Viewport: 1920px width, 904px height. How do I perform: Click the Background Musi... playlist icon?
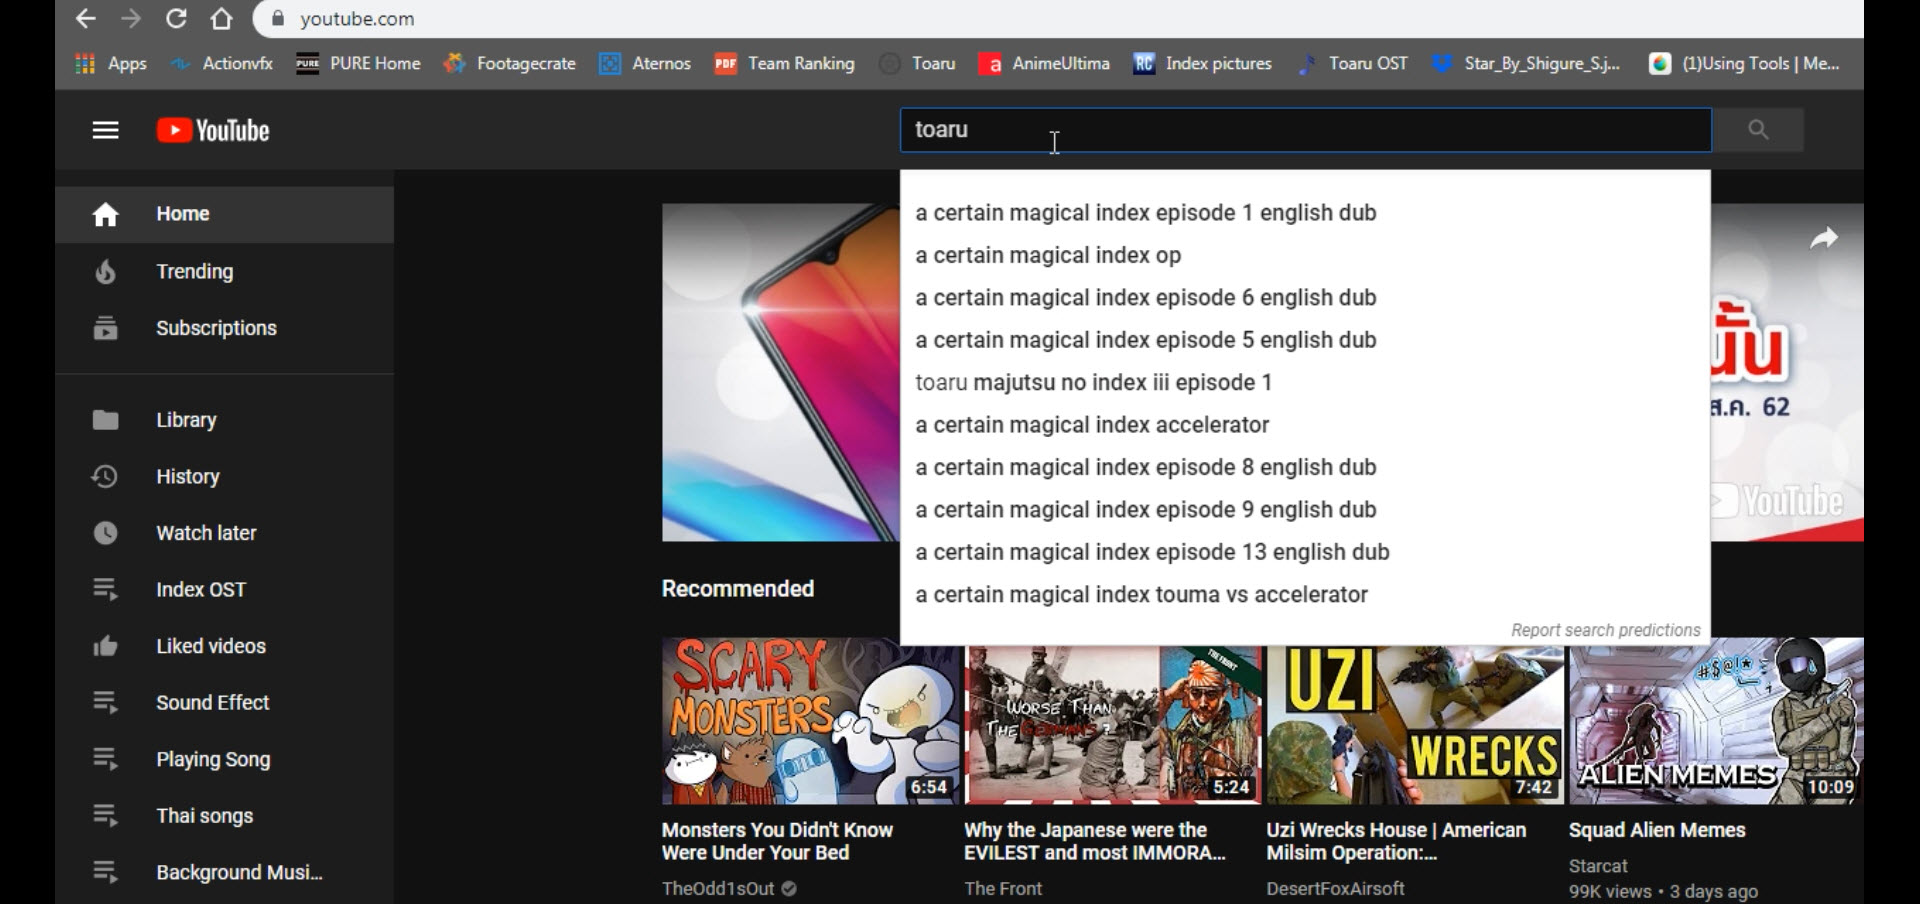pos(105,872)
